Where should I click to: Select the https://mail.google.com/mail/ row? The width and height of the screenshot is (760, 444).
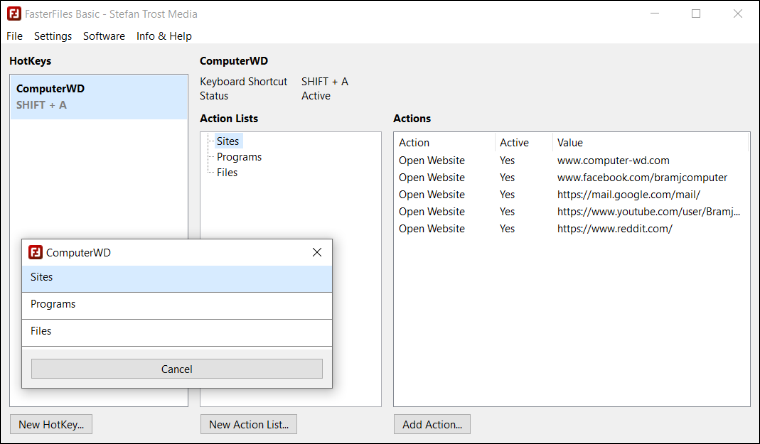point(572,194)
